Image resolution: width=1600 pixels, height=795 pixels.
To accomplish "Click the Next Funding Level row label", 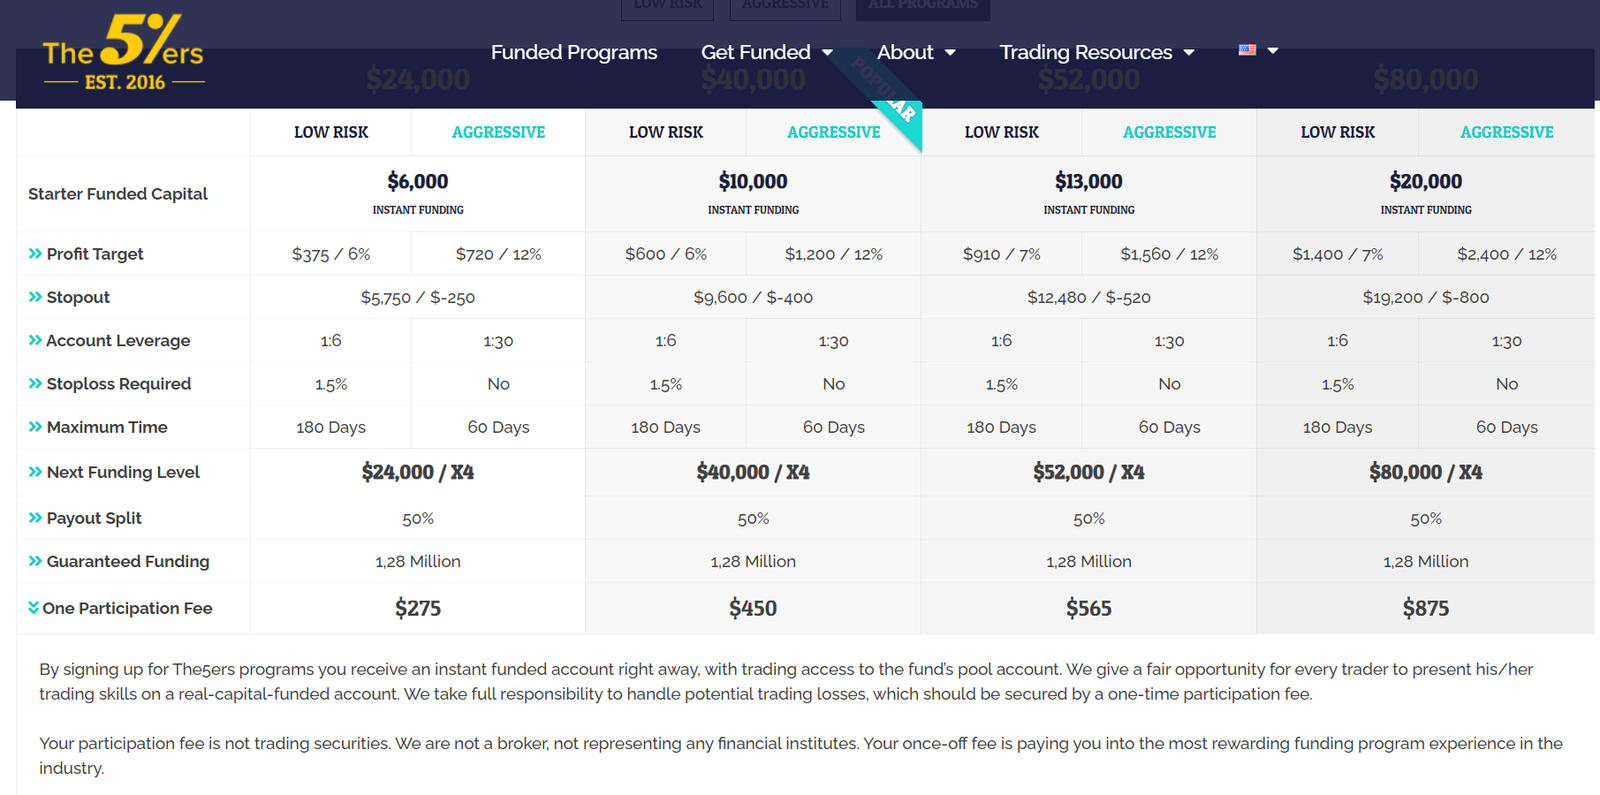I will [123, 472].
